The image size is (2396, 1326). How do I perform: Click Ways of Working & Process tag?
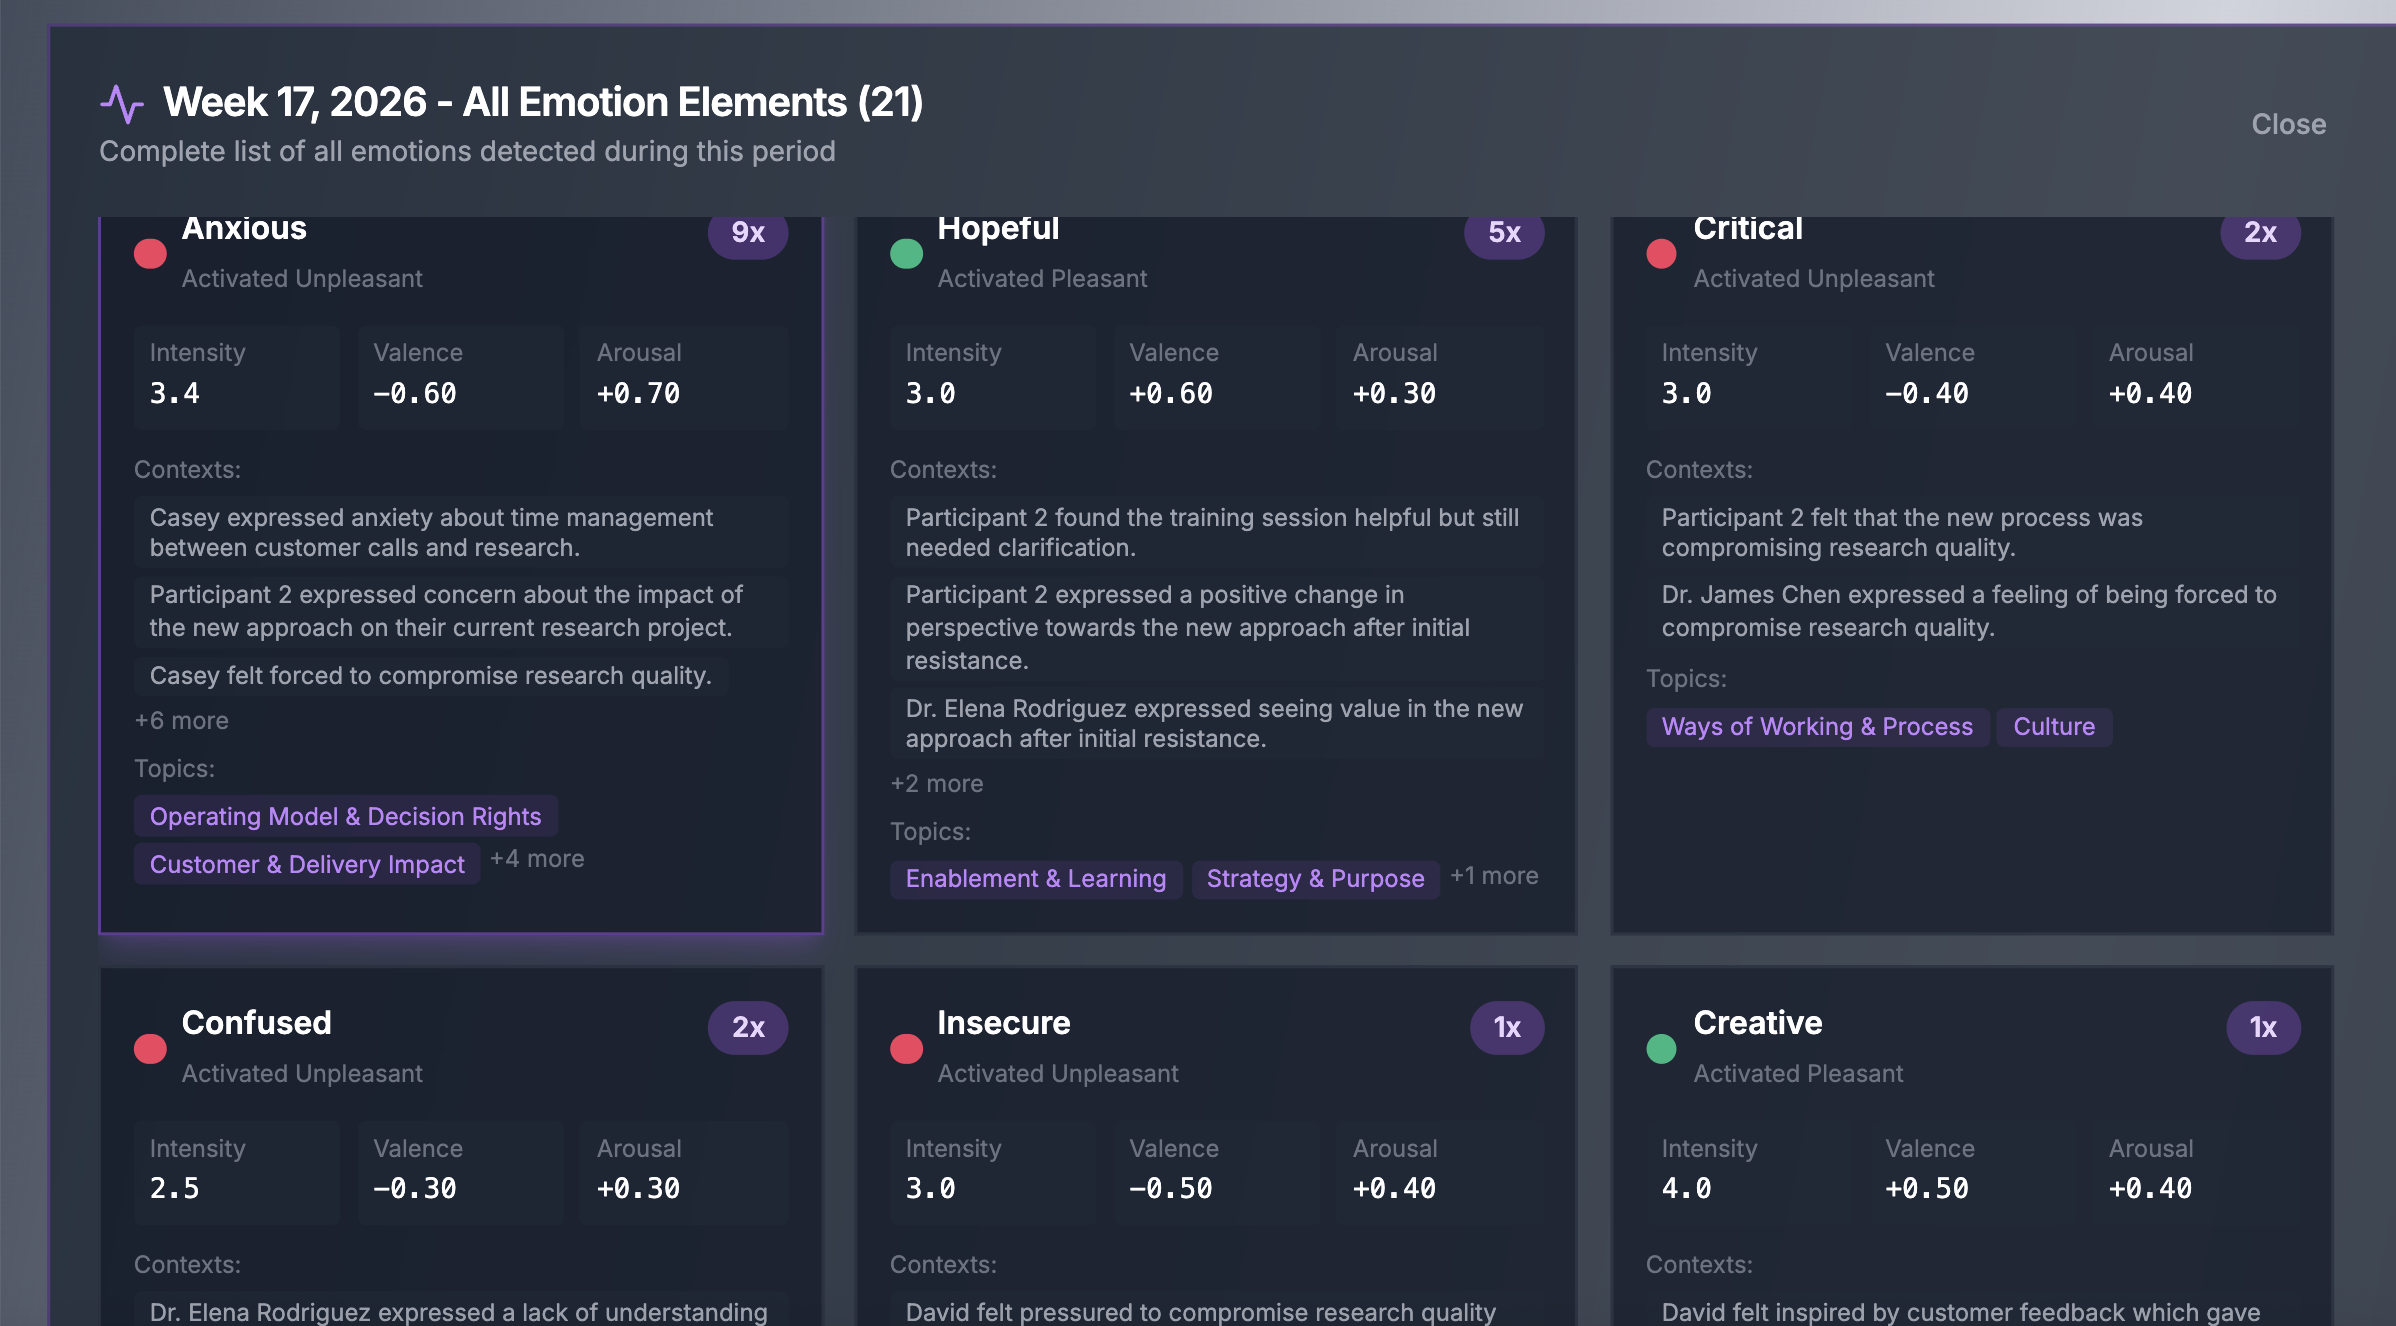click(x=1816, y=726)
